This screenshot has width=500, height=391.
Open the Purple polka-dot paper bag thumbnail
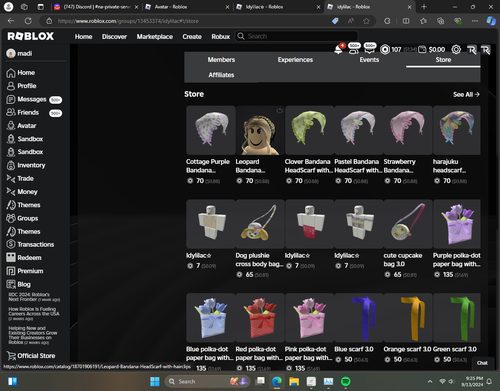[x=457, y=224]
